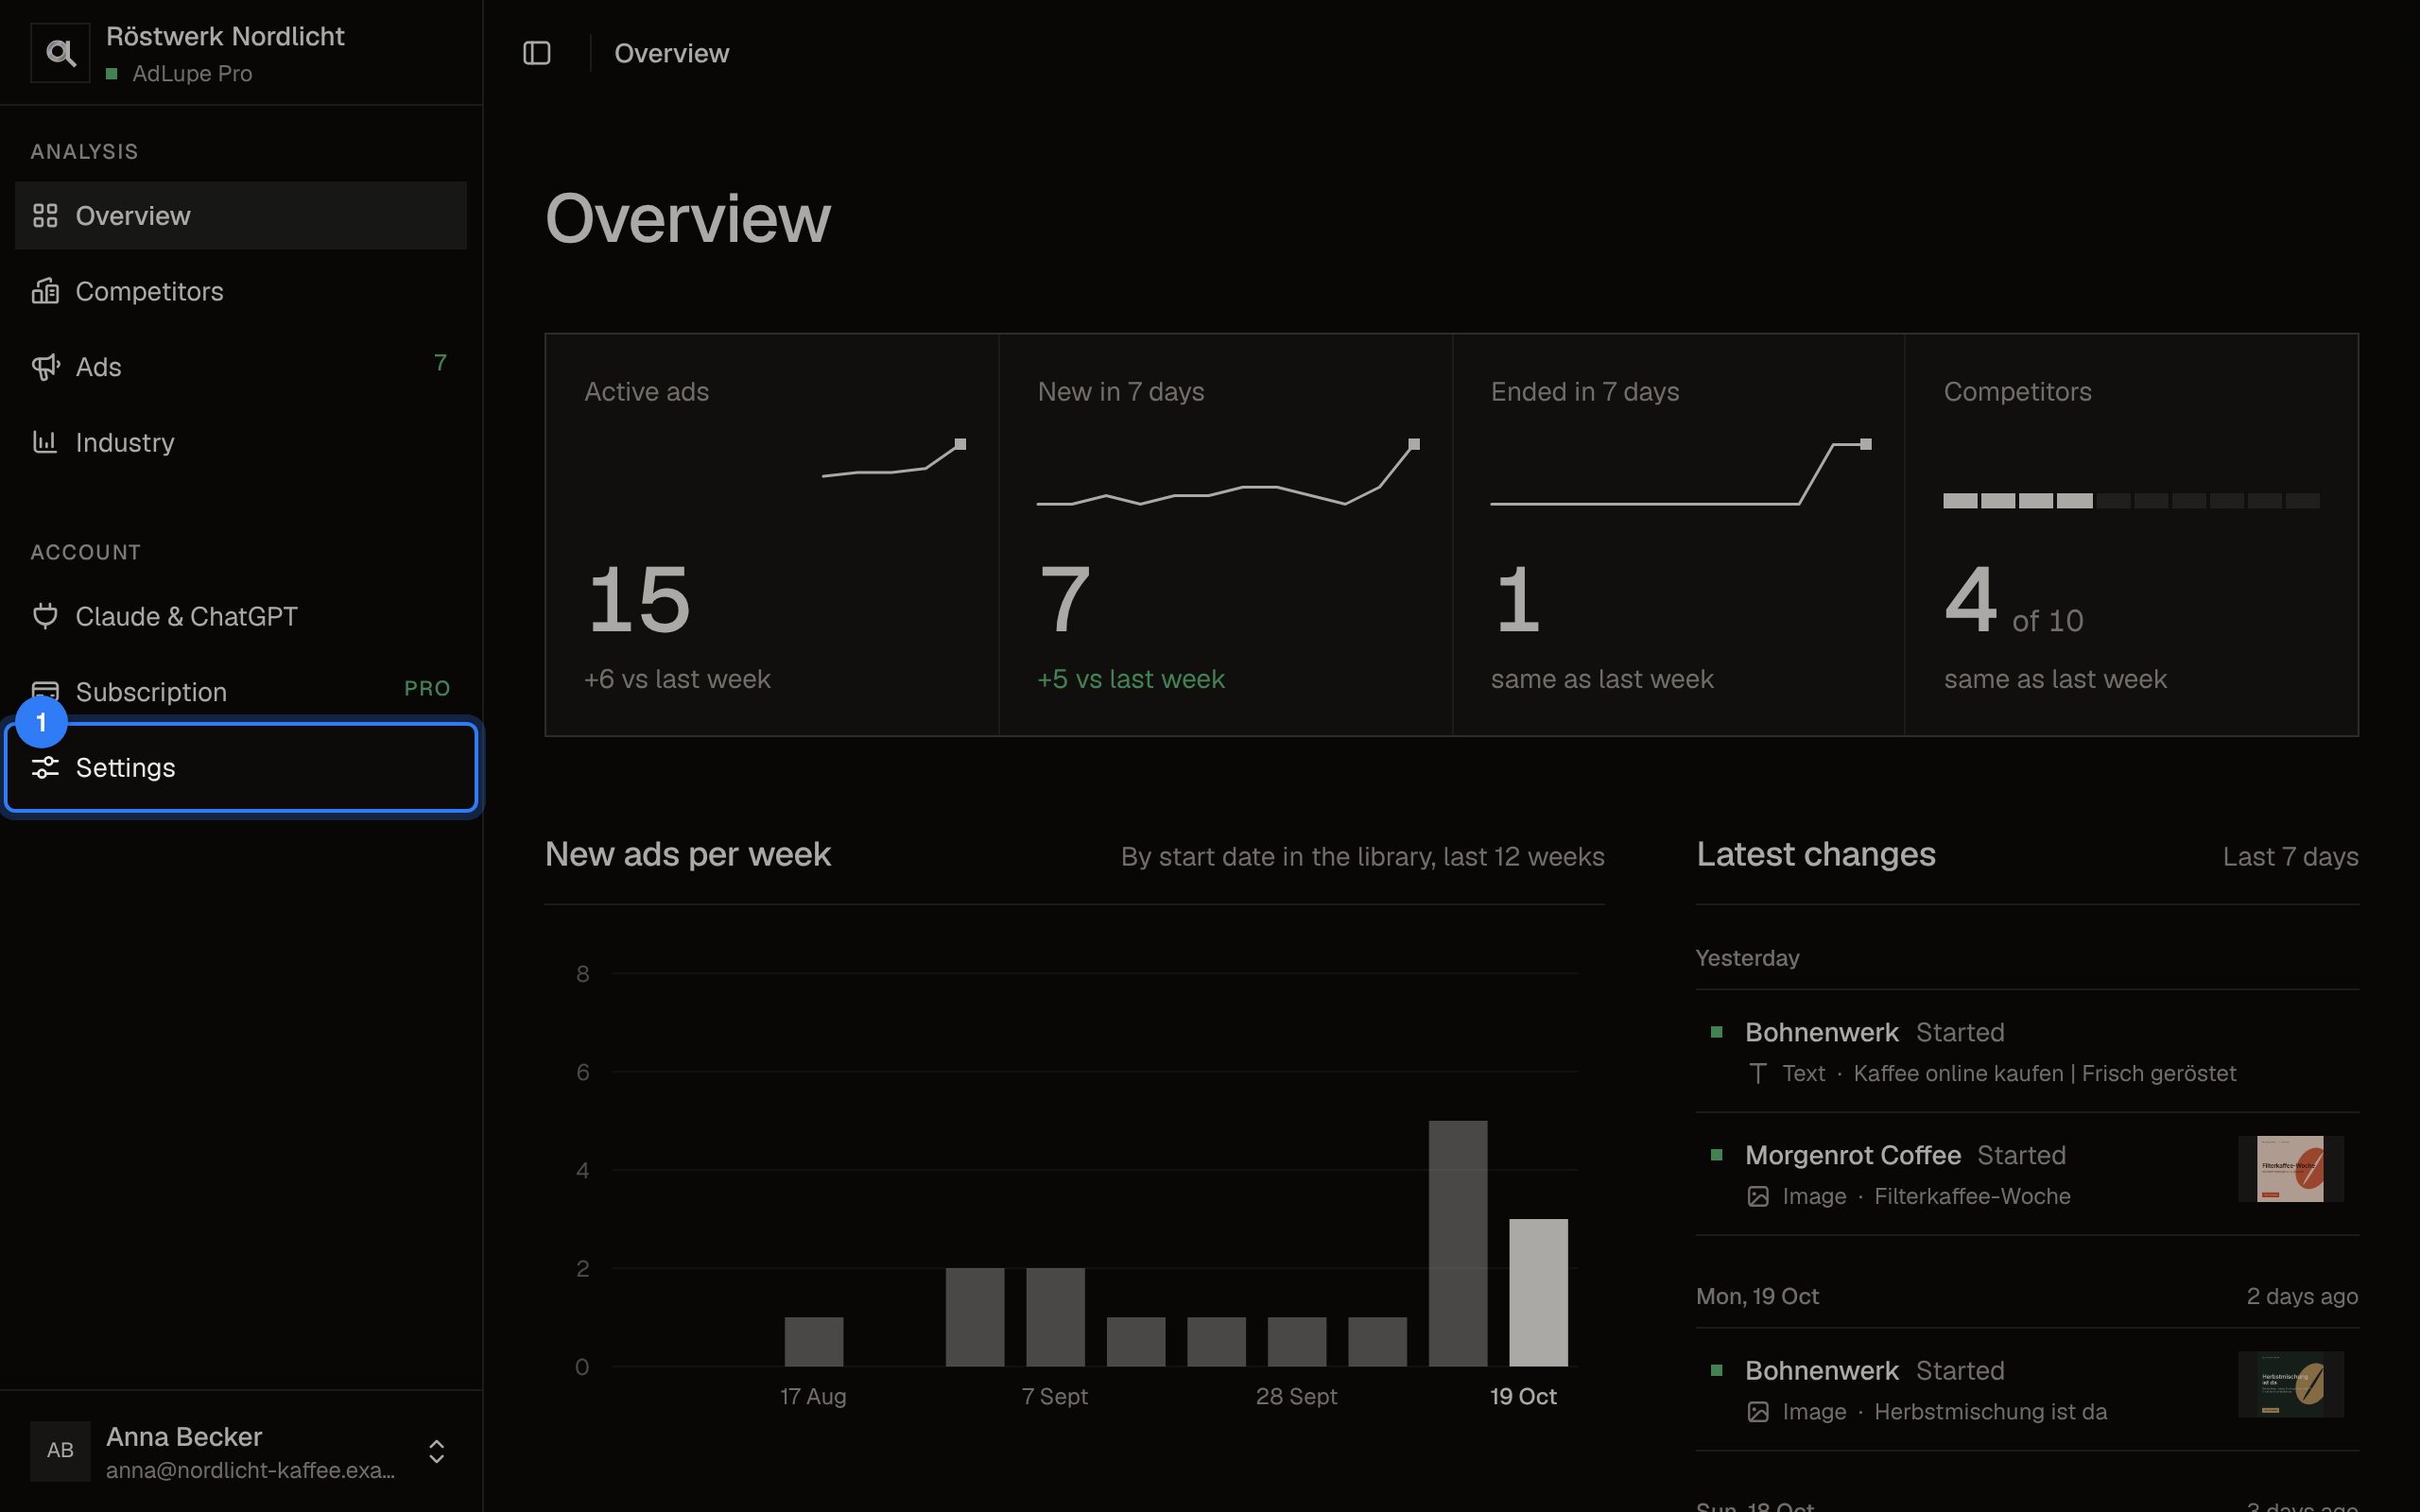Click the Text type icon in Bohnenwerk row
2420x1512 pixels.
pos(1758,1073)
